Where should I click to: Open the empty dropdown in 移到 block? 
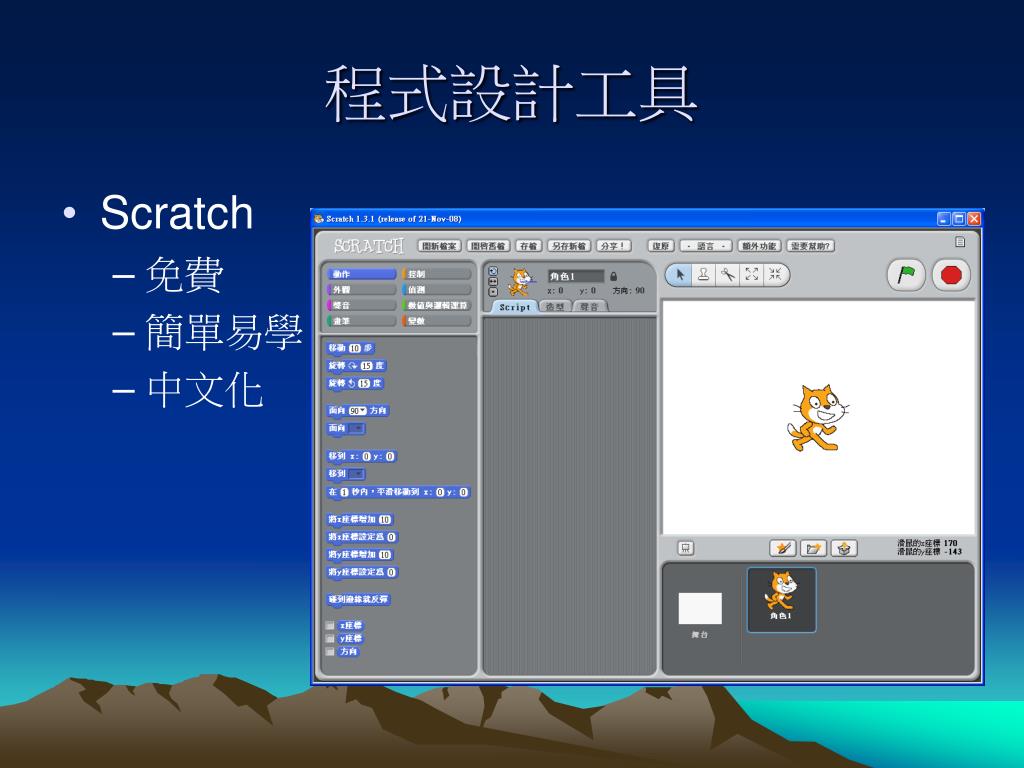coord(356,474)
